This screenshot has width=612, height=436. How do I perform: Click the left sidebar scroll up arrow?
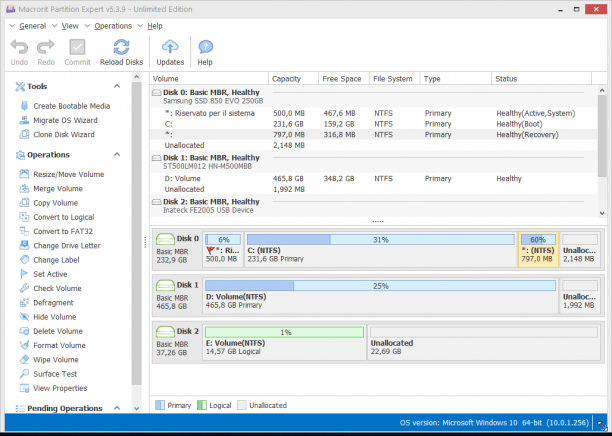tap(136, 77)
